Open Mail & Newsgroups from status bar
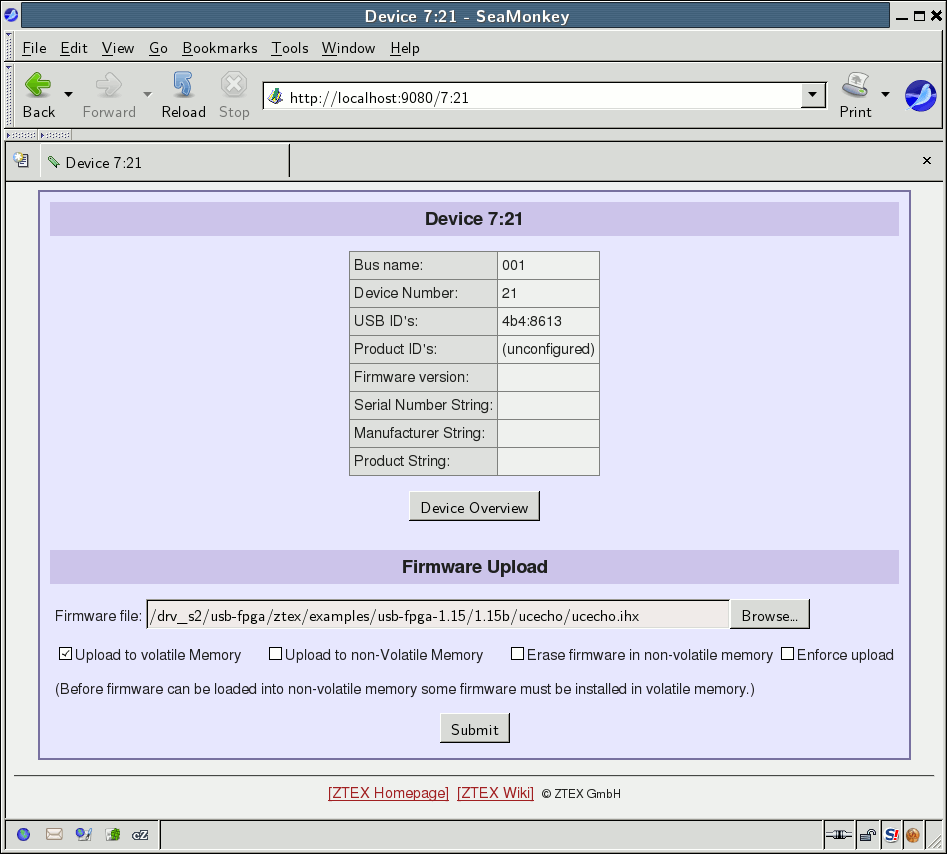Screen dimensions: 947x854 54,834
